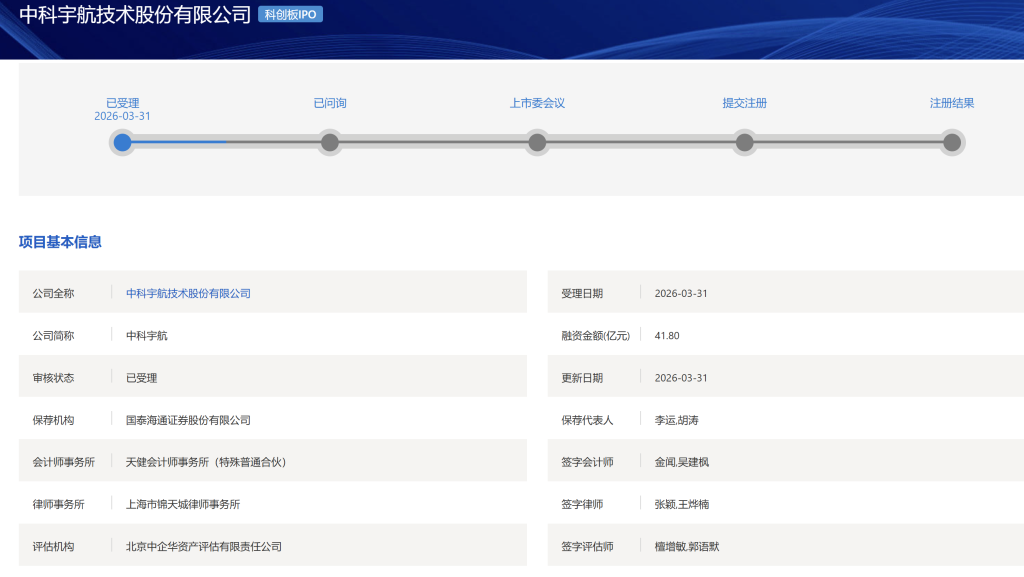Select the 已问询 stage circle on timeline
The height and width of the screenshot is (577, 1024).
tap(330, 143)
